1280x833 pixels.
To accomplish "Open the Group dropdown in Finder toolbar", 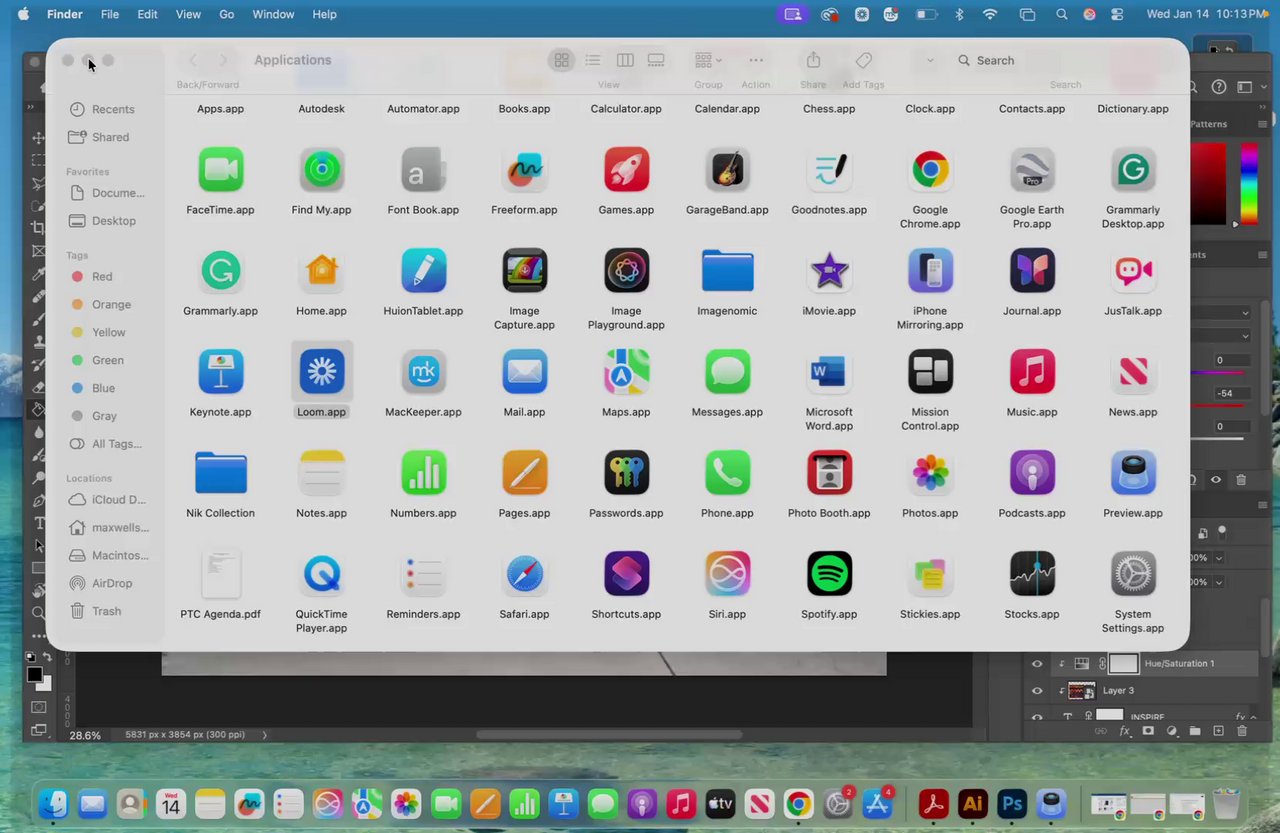I will point(708,60).
